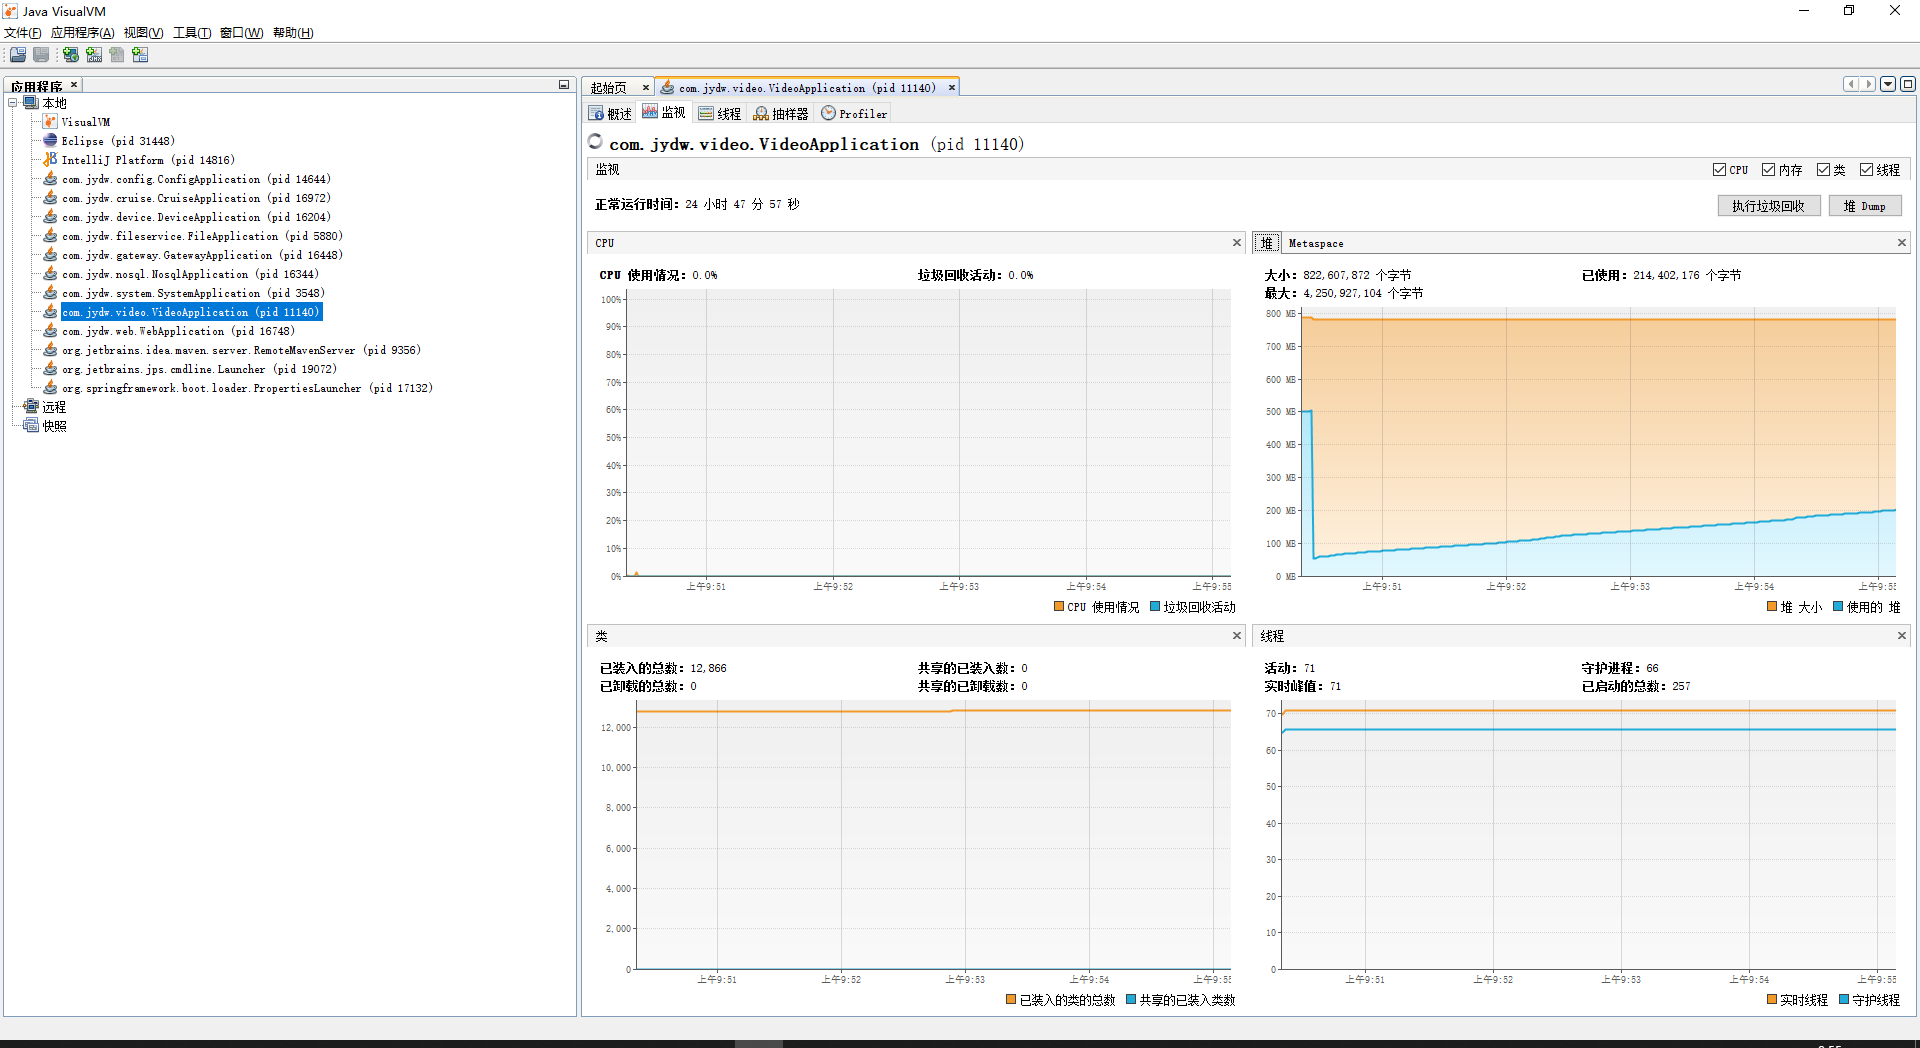This screenshot has height=1048, width=1920.
Task: Close the VideoApplication (pid 11140) document tab
Action: pos(952,88)
